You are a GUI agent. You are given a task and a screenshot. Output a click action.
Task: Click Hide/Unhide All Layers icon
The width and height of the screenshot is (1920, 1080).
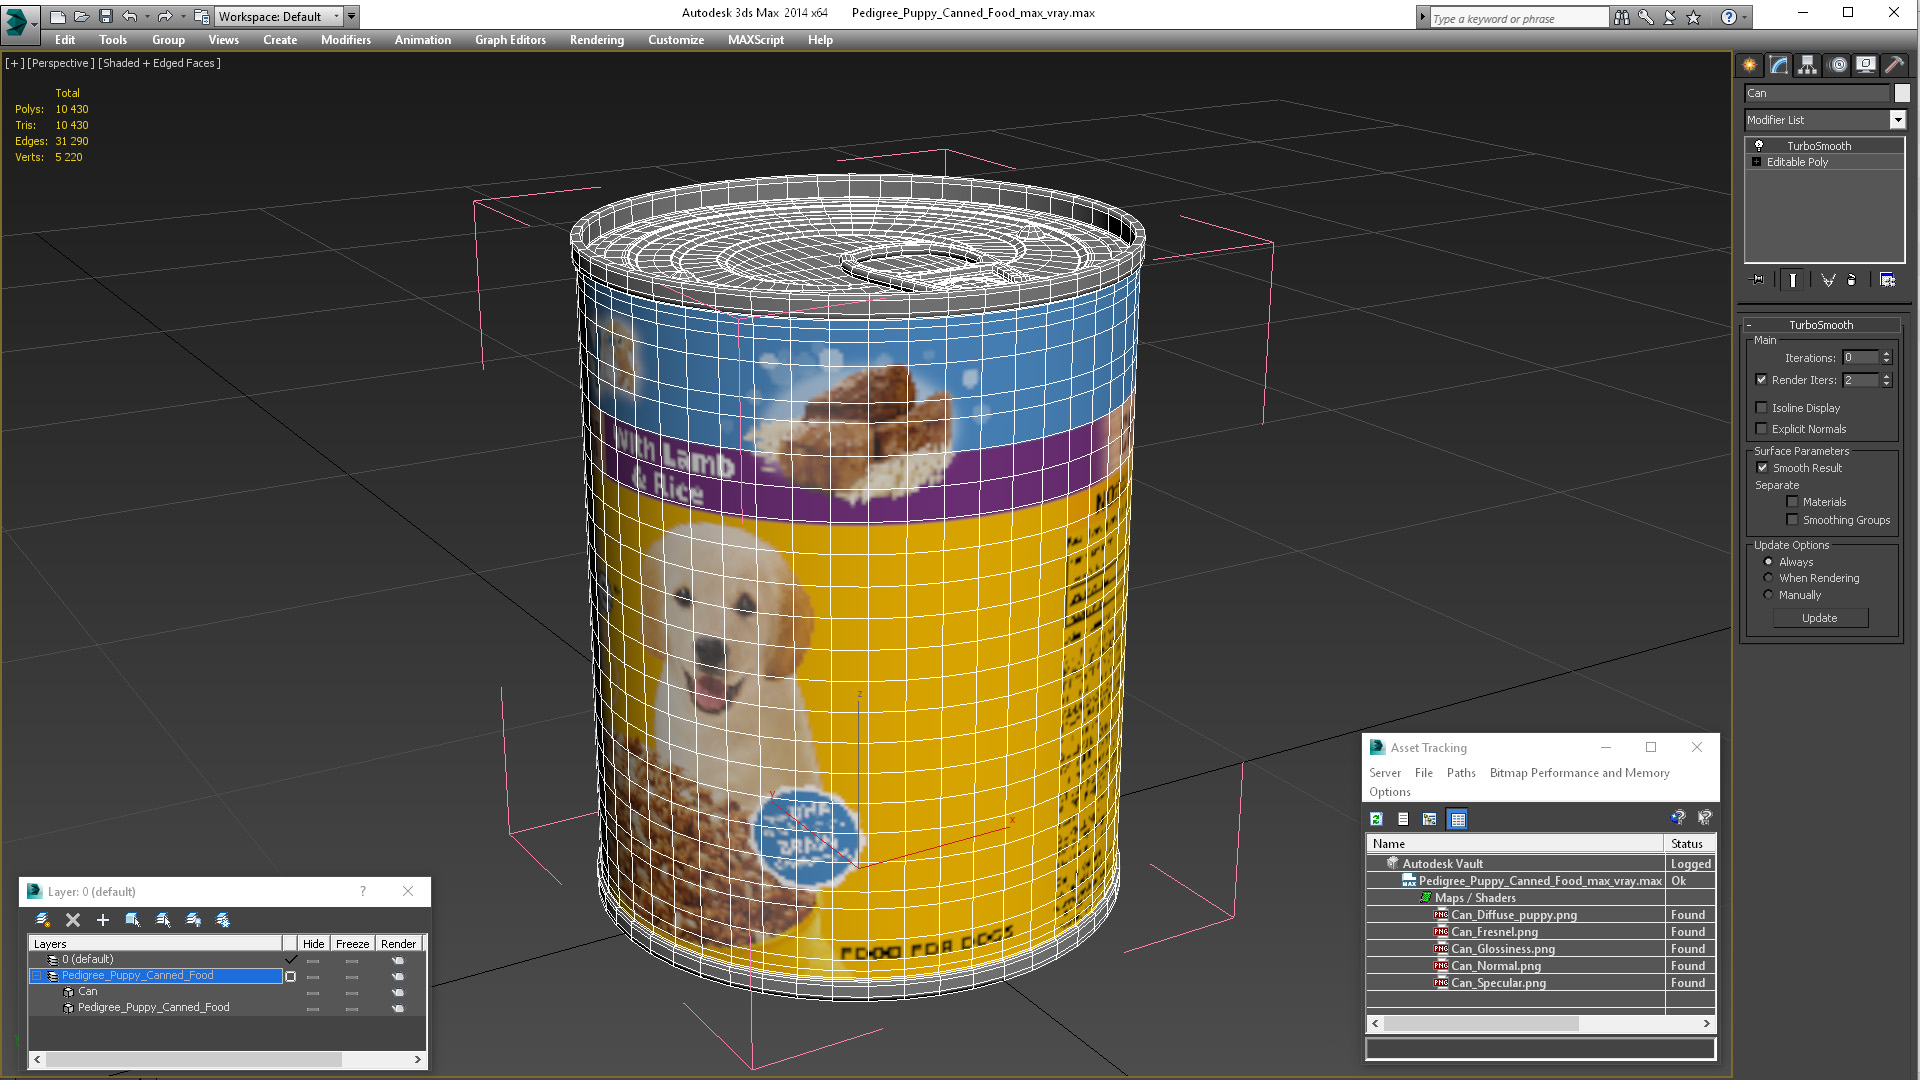(193, 920)
